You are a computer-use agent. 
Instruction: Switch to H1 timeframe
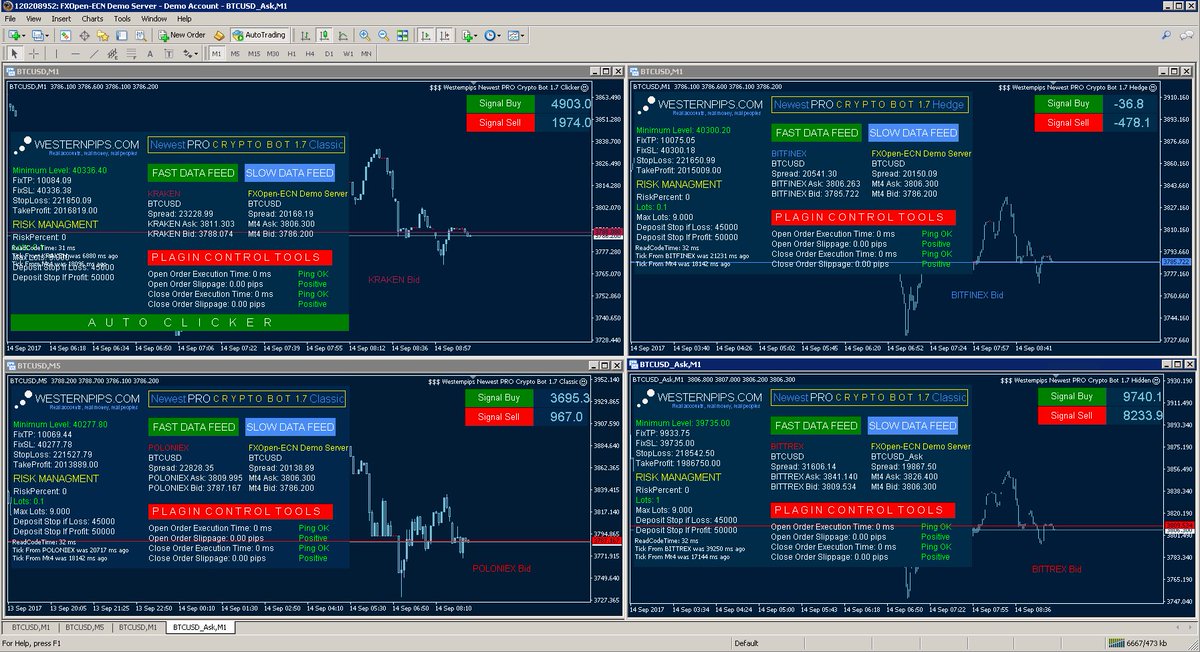click(292, 54)
